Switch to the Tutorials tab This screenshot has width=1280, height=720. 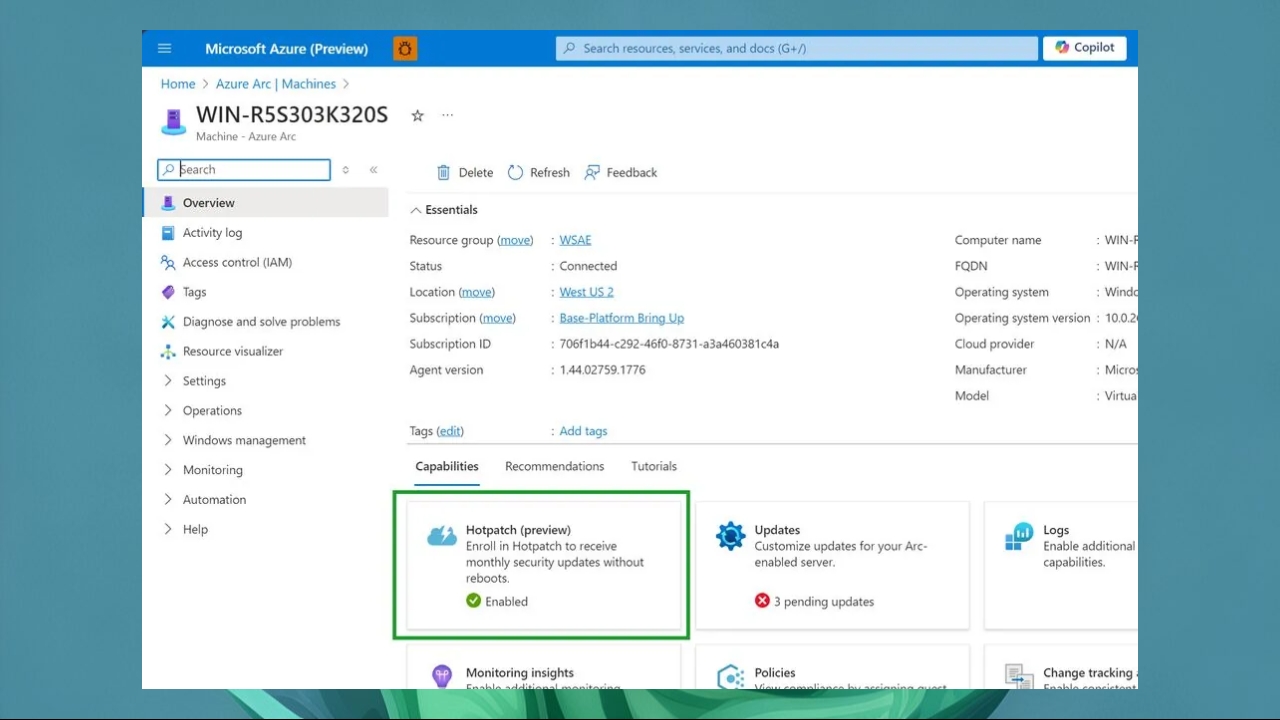[654, 466]
